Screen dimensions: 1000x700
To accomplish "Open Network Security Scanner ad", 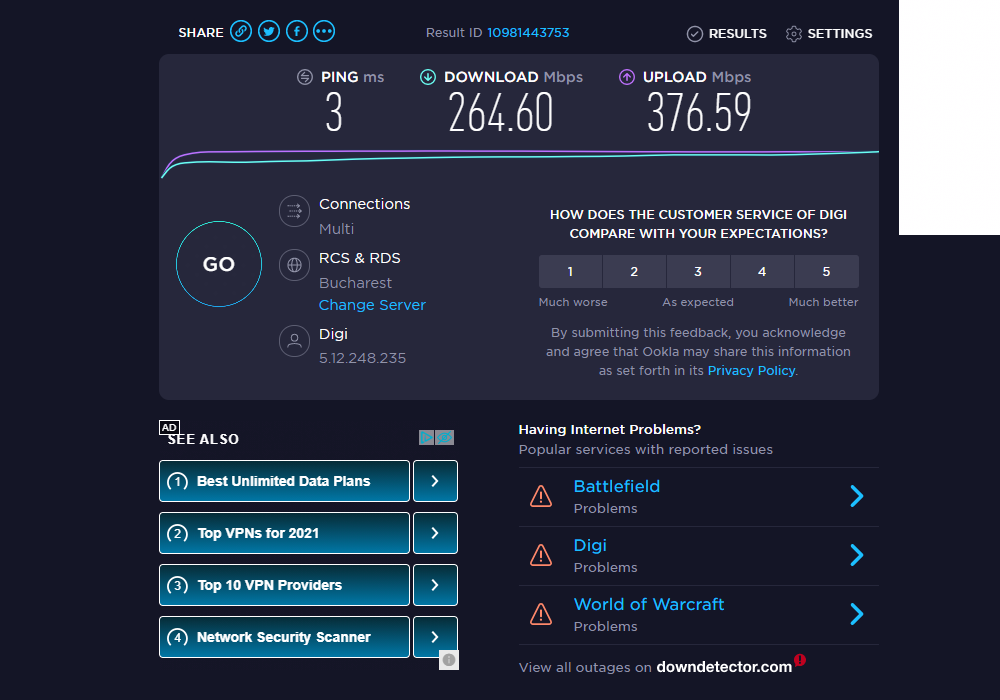I will pyautogui.click(x=284, y=637).
